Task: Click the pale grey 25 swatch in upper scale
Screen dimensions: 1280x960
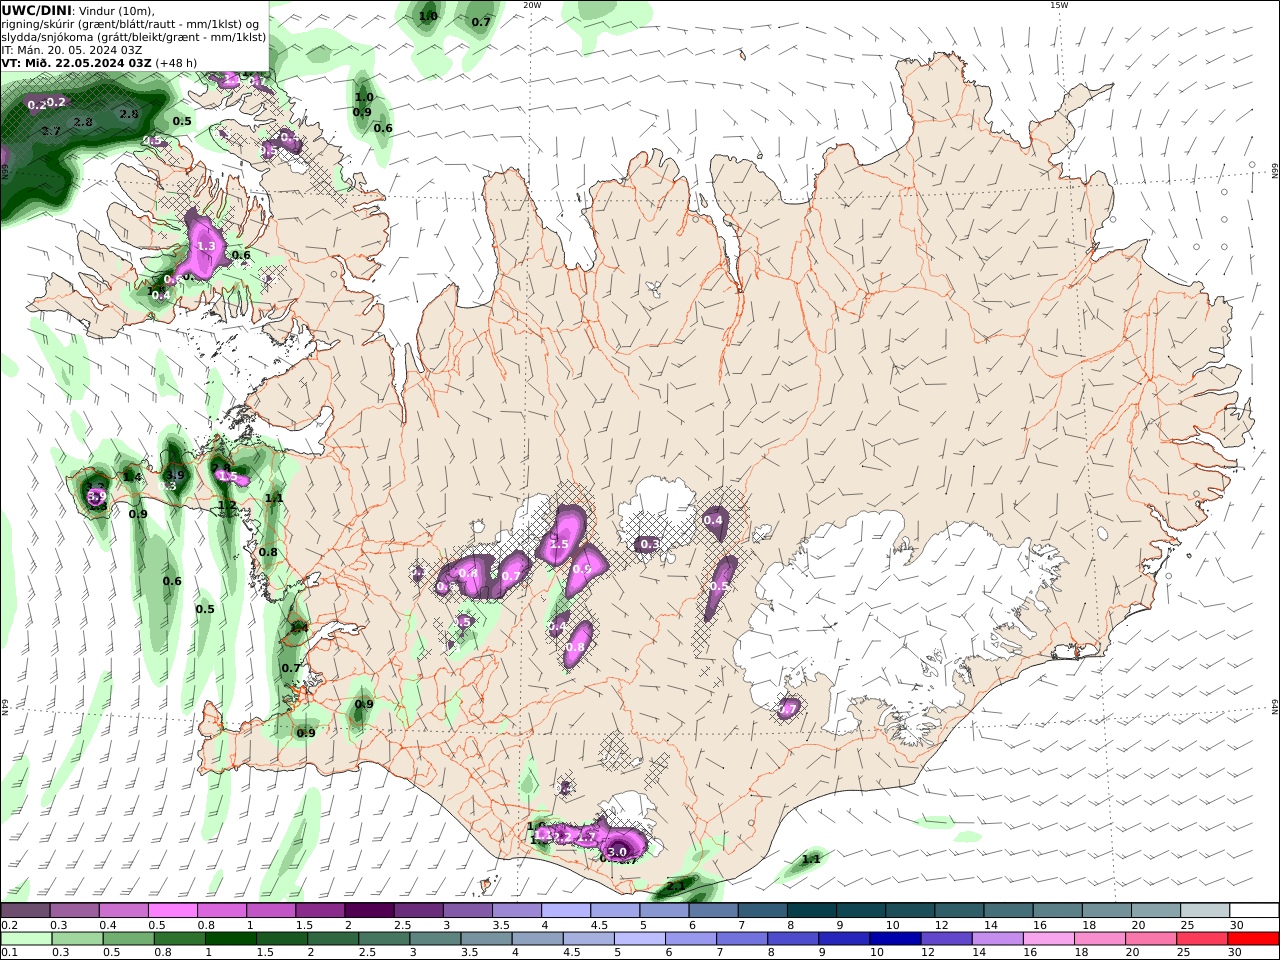Action: (x=1205, y=910)
